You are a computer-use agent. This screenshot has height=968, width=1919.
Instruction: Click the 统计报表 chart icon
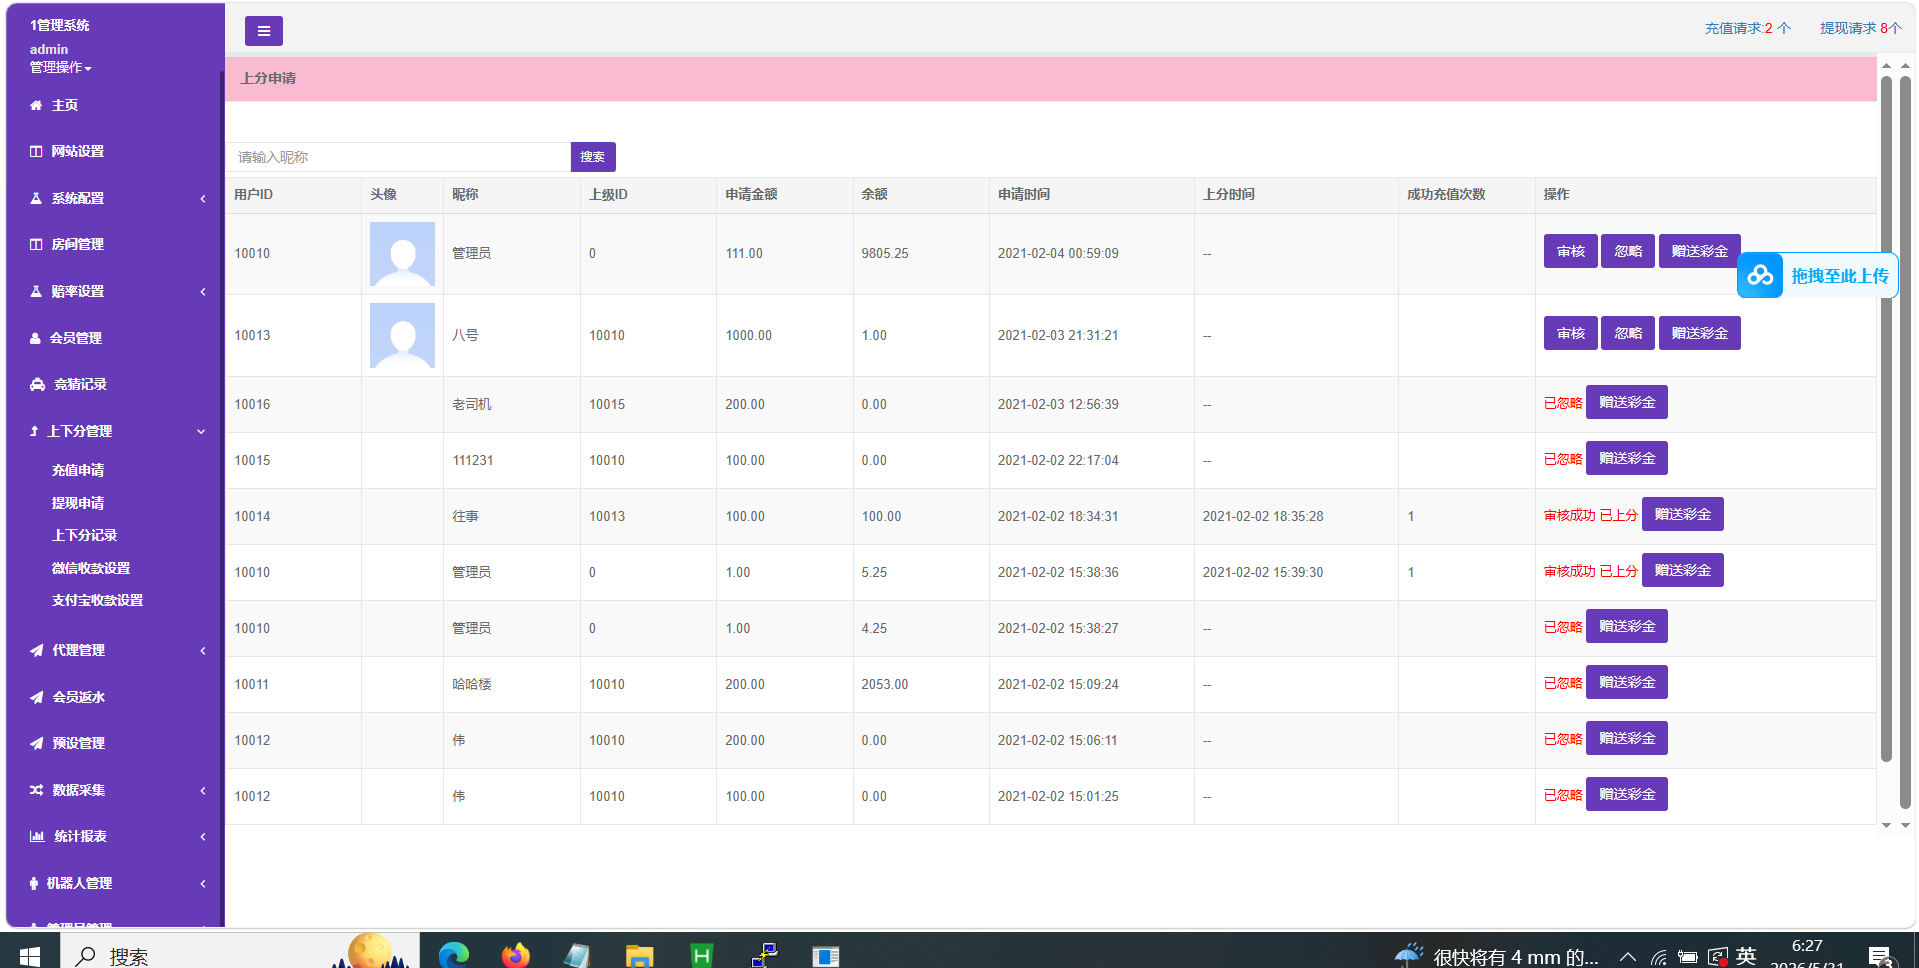click(x=37, y=836)
